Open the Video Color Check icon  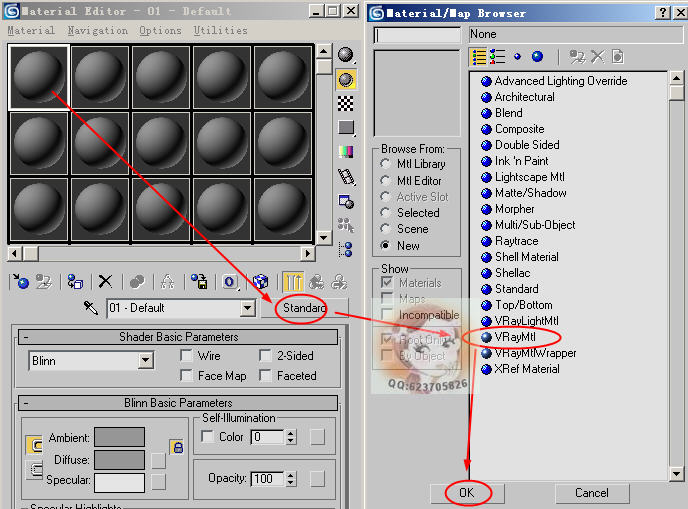pos(346,152)
